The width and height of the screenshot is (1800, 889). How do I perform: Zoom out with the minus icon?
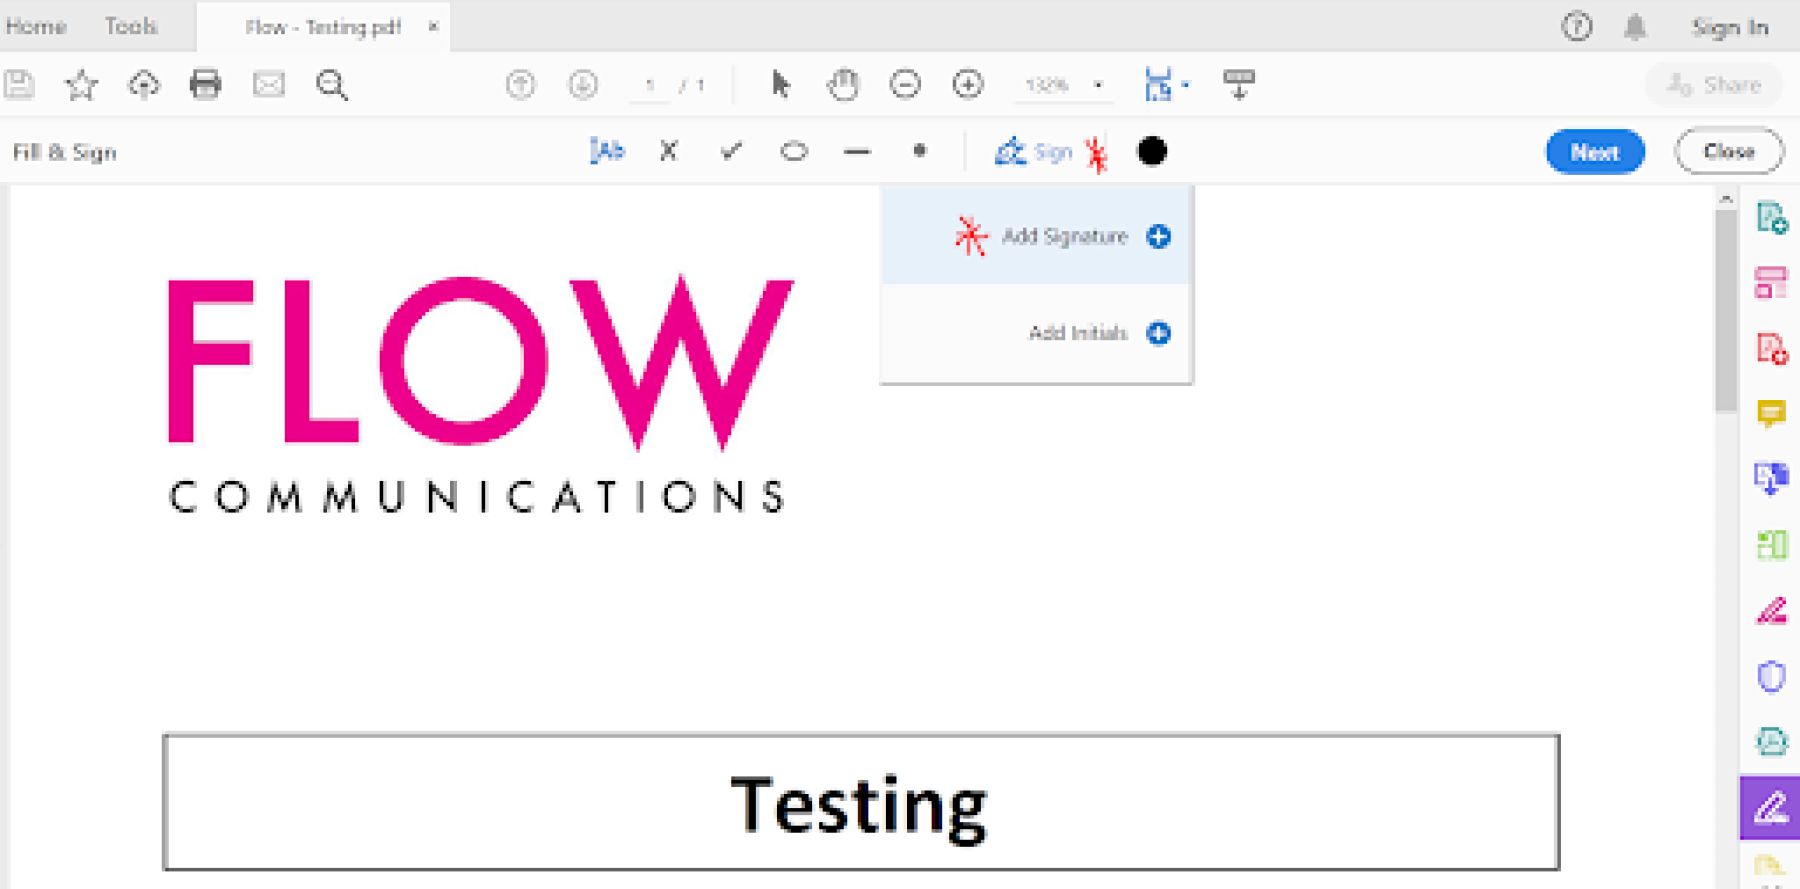coord(905,85)
